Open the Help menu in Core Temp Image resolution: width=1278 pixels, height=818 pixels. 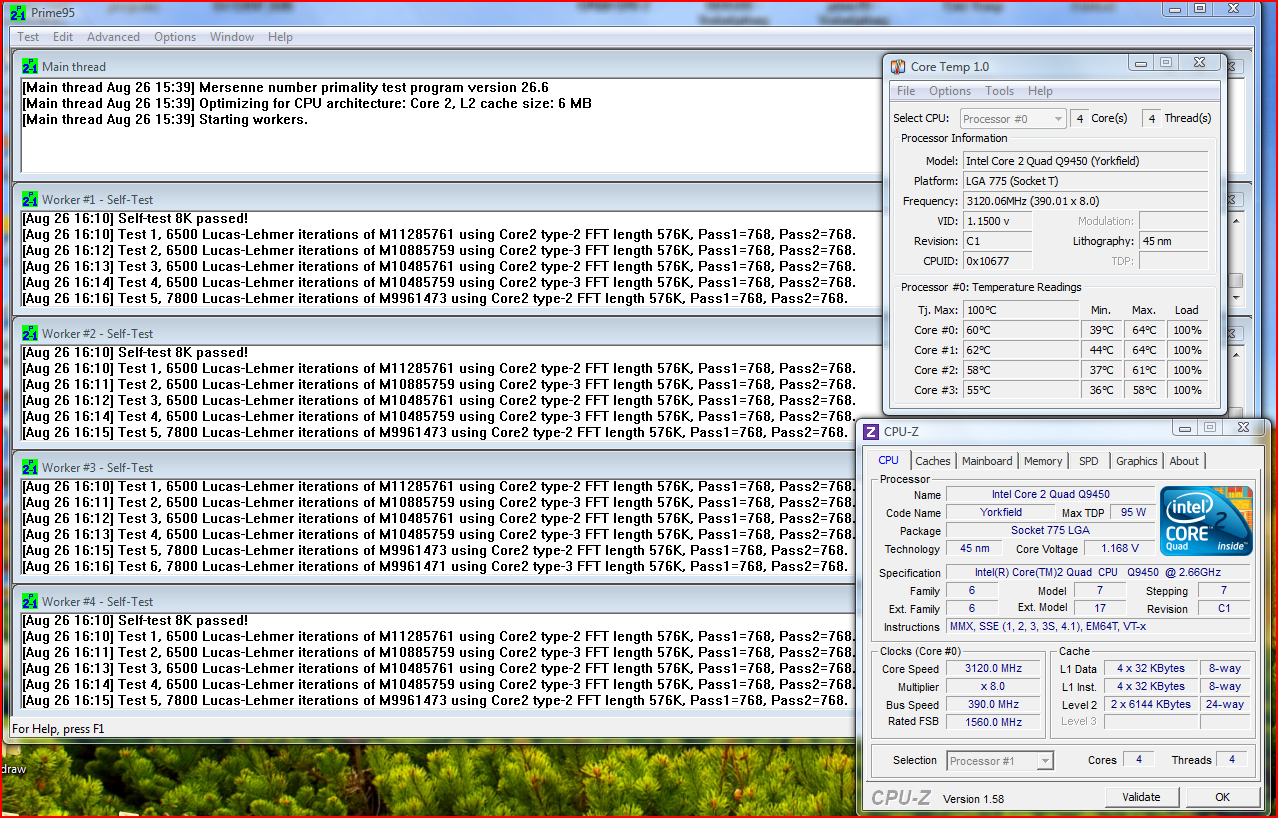(1040, 91)
